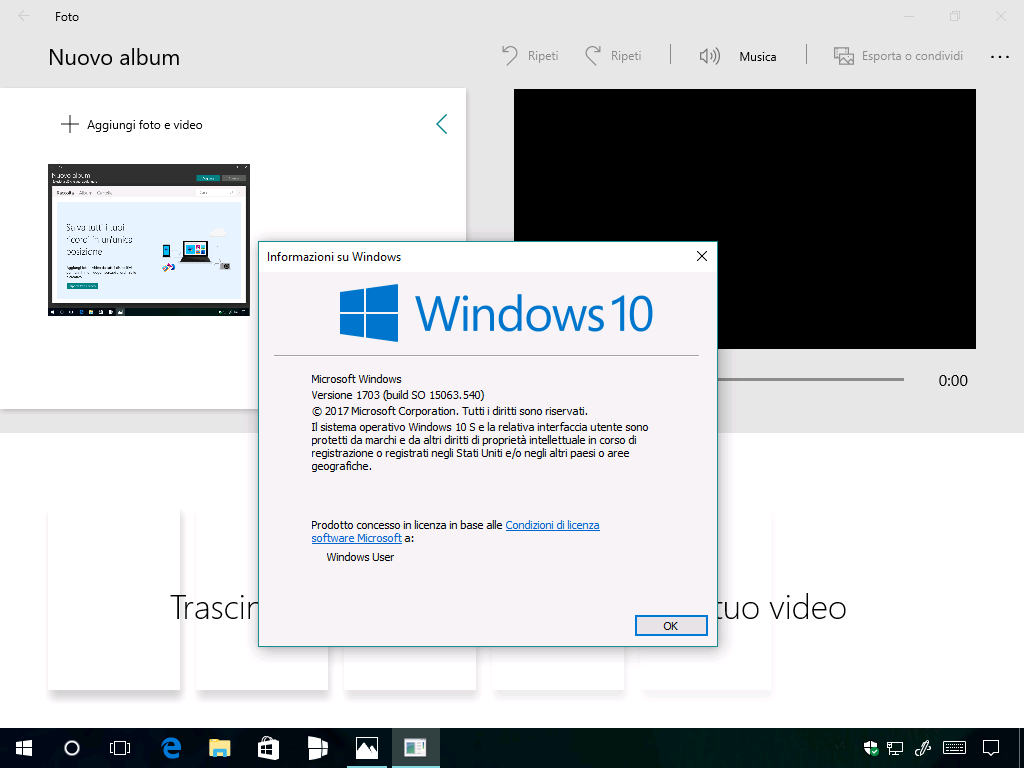
Task: Open the Windows Start menu
Action: coord(24,748)
